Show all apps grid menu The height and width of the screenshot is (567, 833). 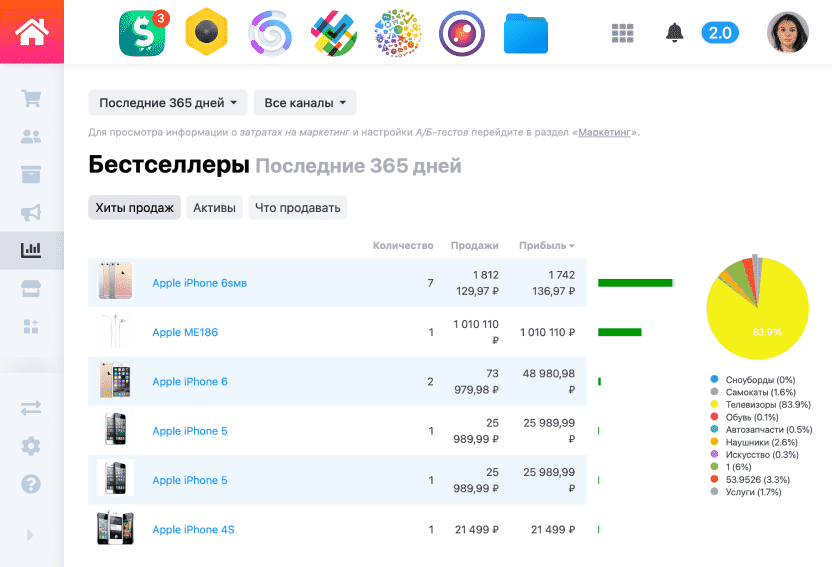[623, 33]
